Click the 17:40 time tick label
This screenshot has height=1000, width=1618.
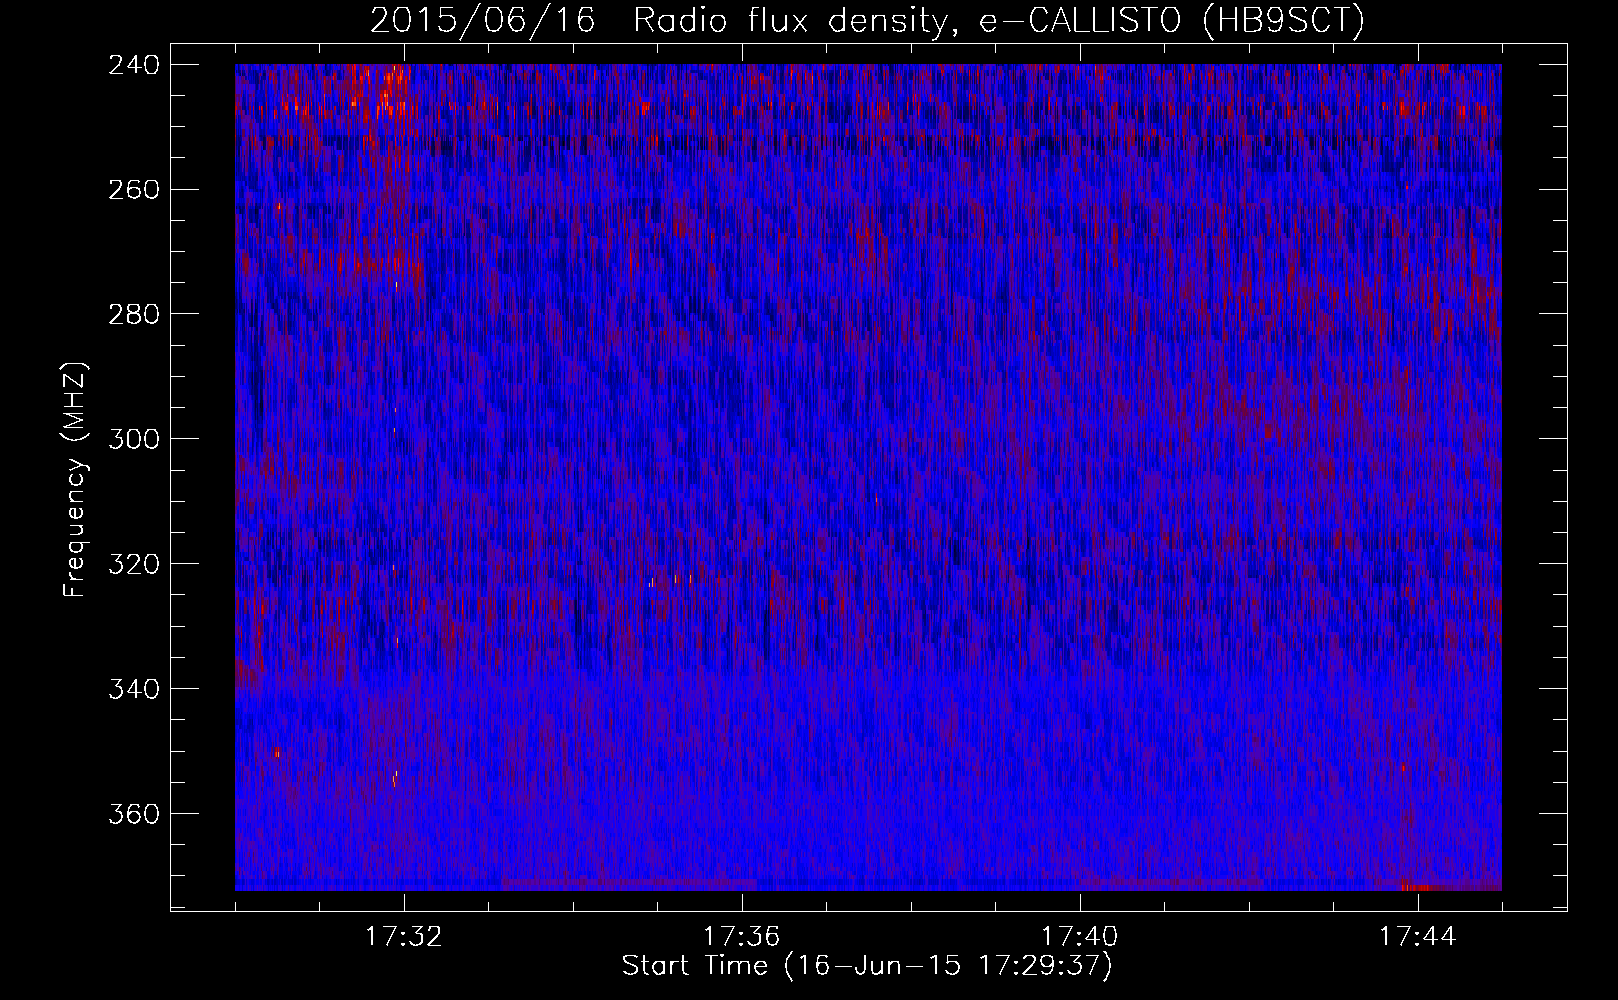(1080, 937)
